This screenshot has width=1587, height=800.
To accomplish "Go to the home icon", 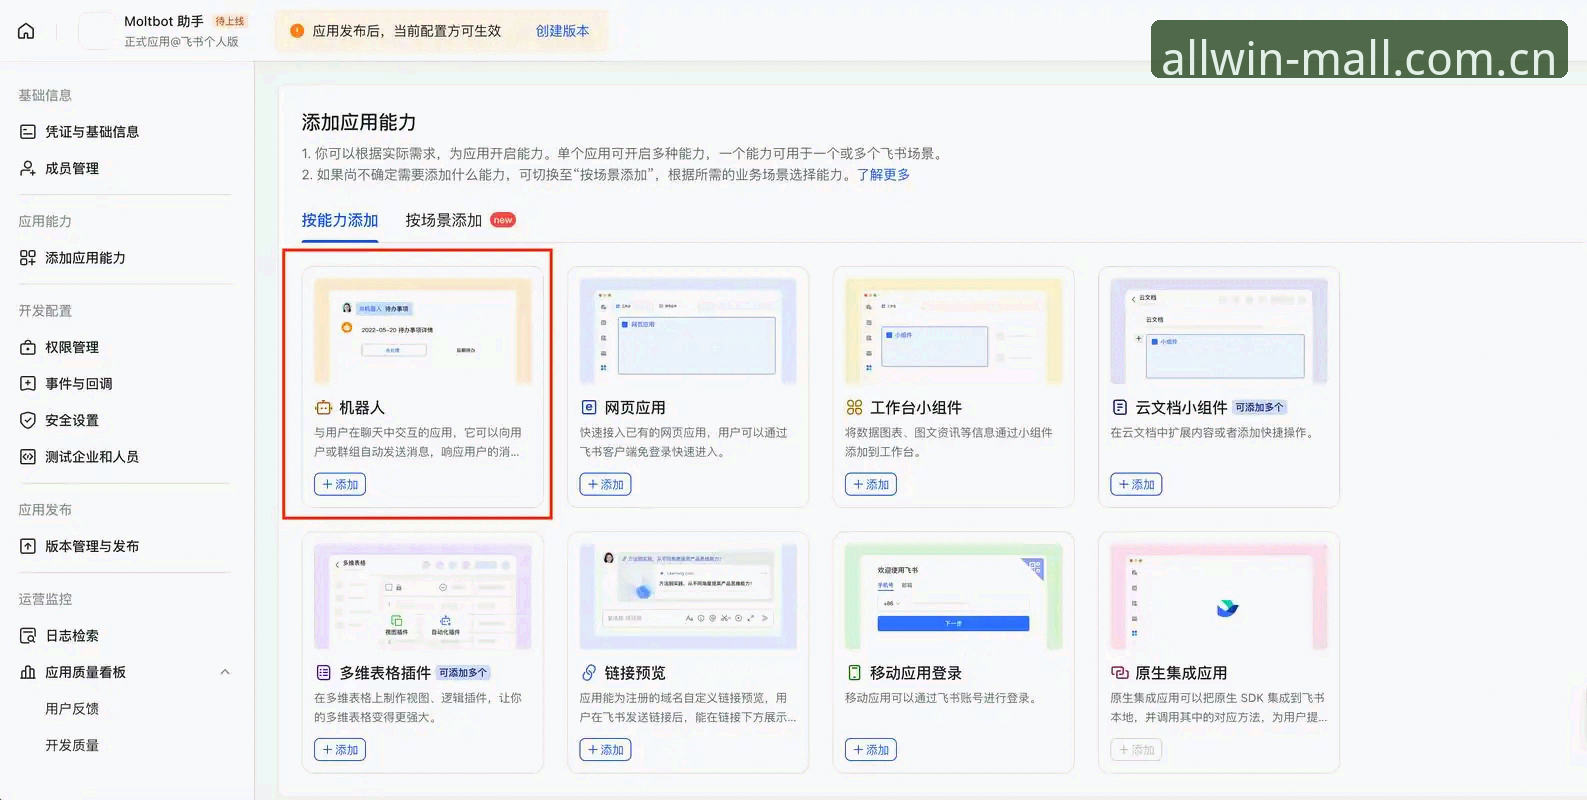I will pos(26,31).
